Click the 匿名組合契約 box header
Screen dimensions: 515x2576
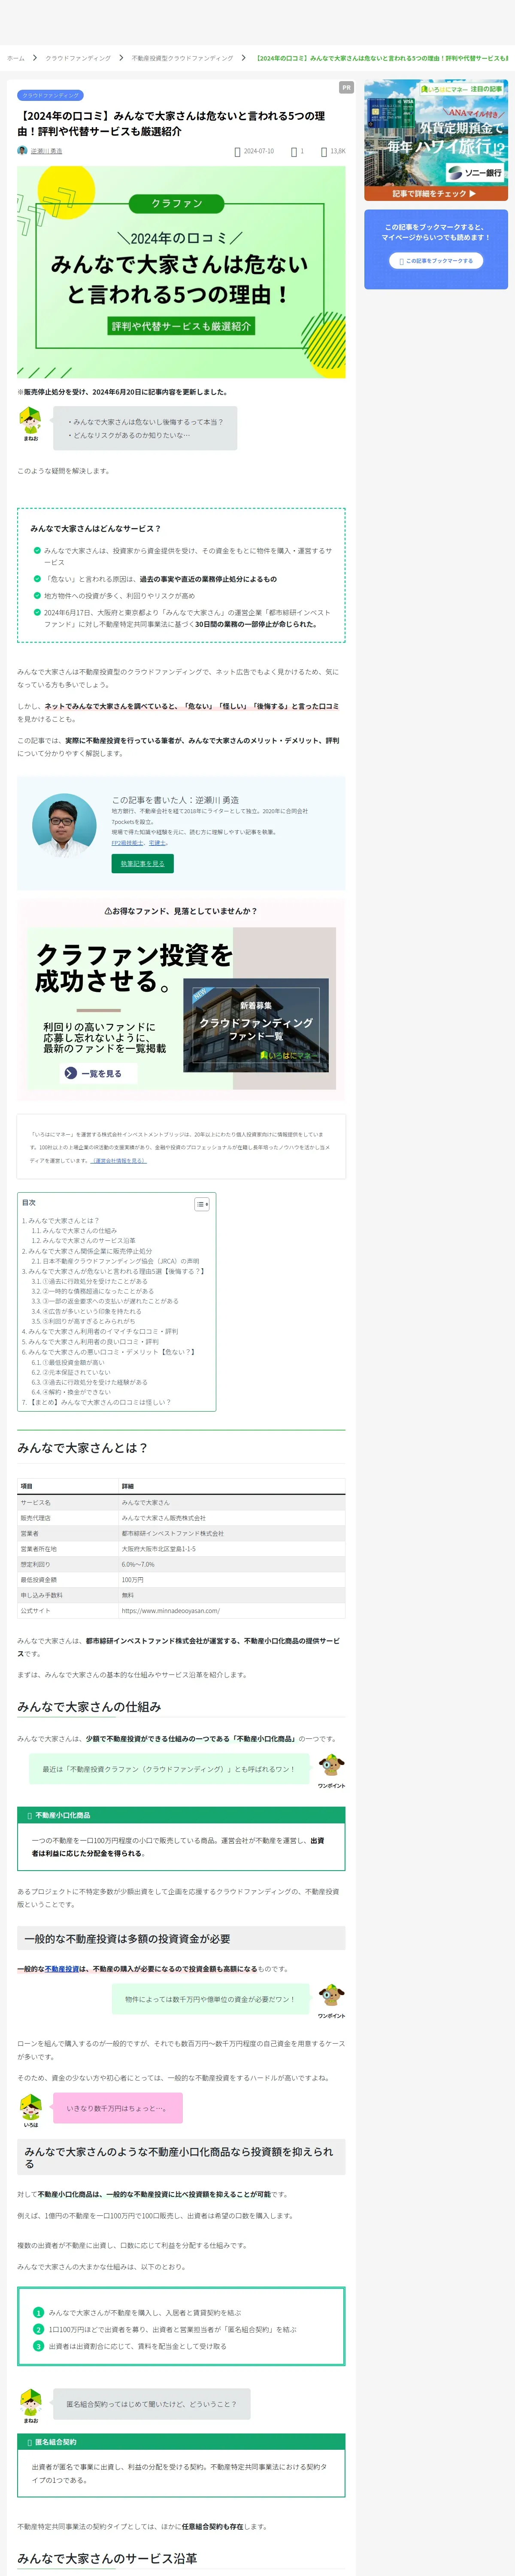(x=181, y=2442)
